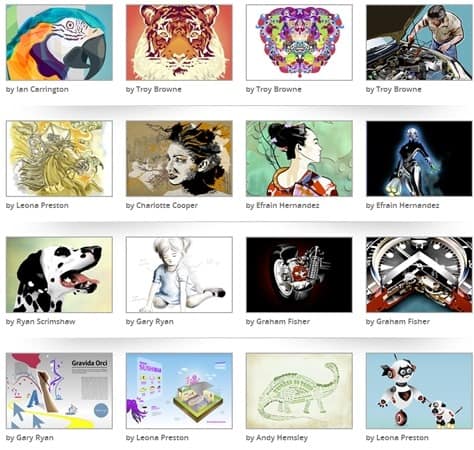Screen dimensions: 474x450
Task: Open the yellow dragon sketch thumbnail
Action: pos(59,158)
